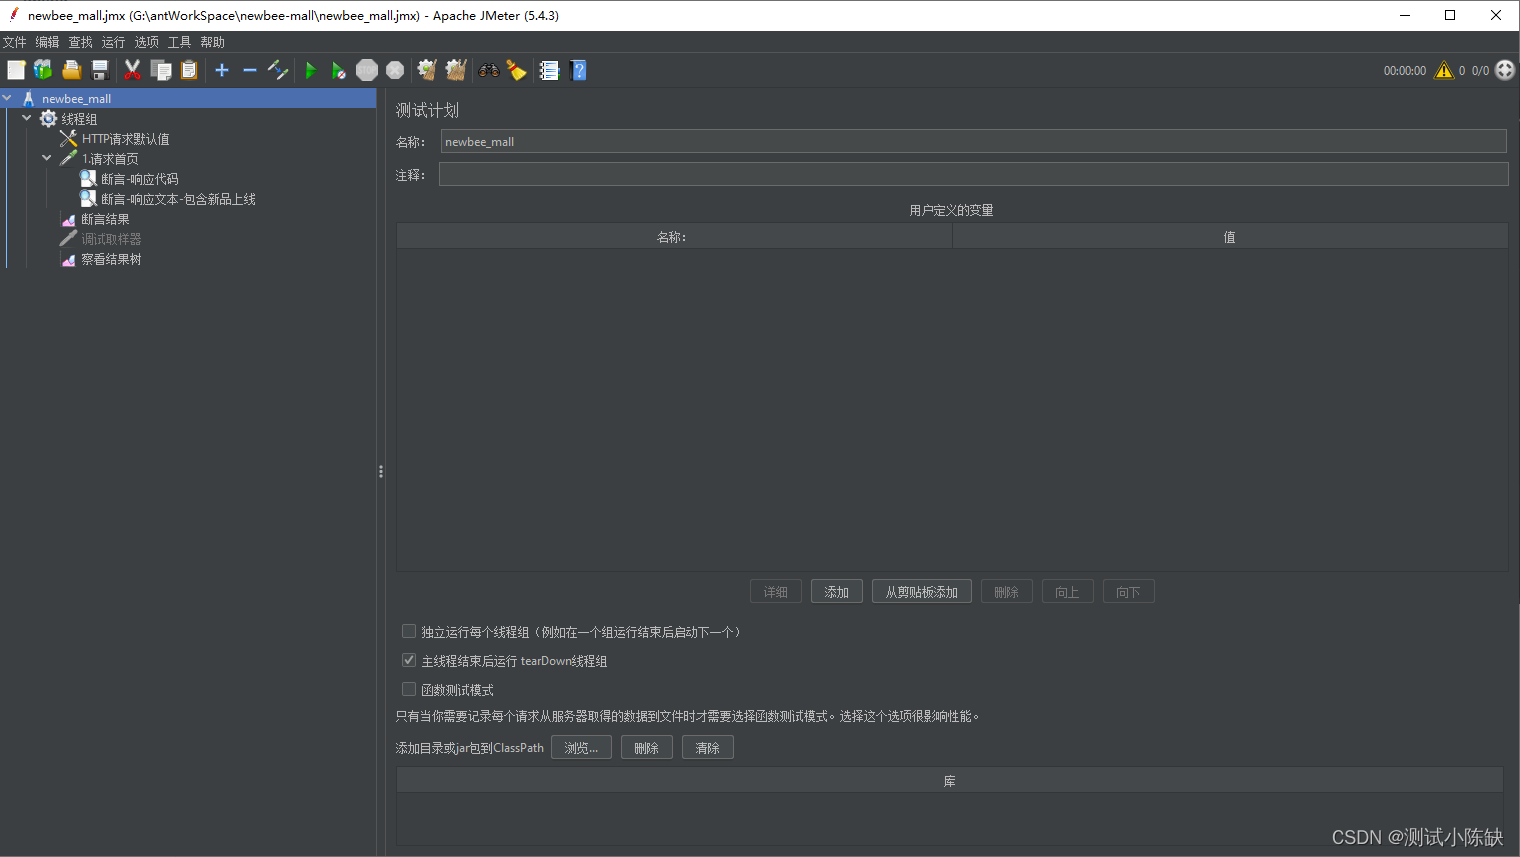1520x857 pixels.
Task: Click the 添加 button under variables table
Action: (837, 592)
